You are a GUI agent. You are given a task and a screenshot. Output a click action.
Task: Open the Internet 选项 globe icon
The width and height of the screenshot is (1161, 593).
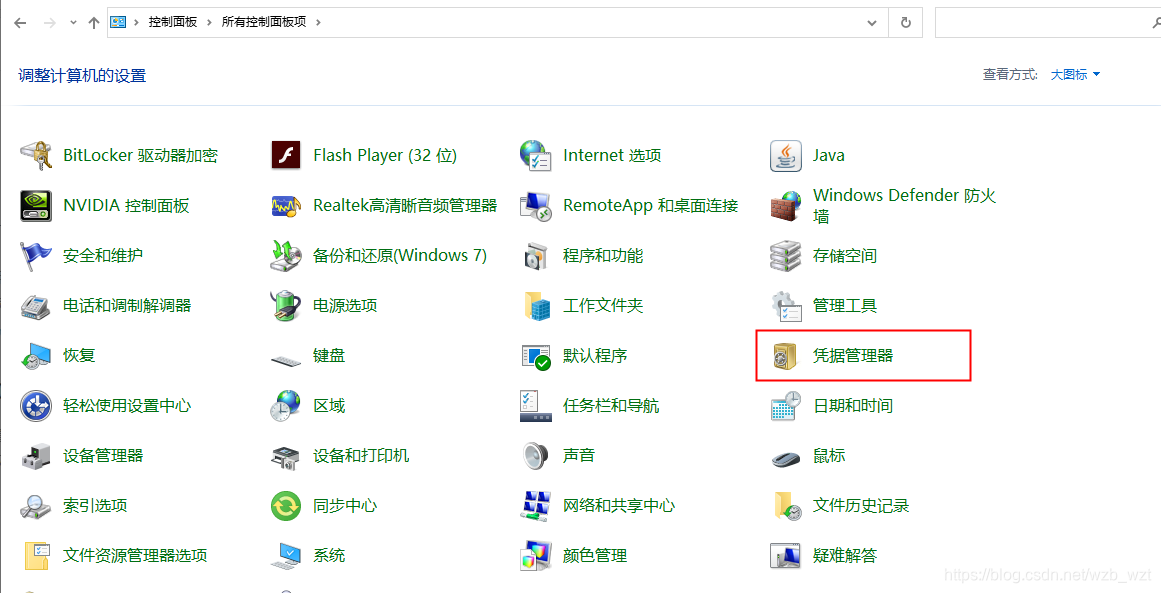click(535, 155)
